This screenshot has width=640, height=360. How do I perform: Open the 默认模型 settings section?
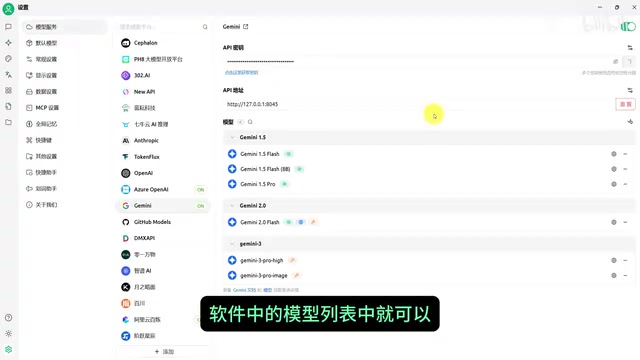[64, 43]
